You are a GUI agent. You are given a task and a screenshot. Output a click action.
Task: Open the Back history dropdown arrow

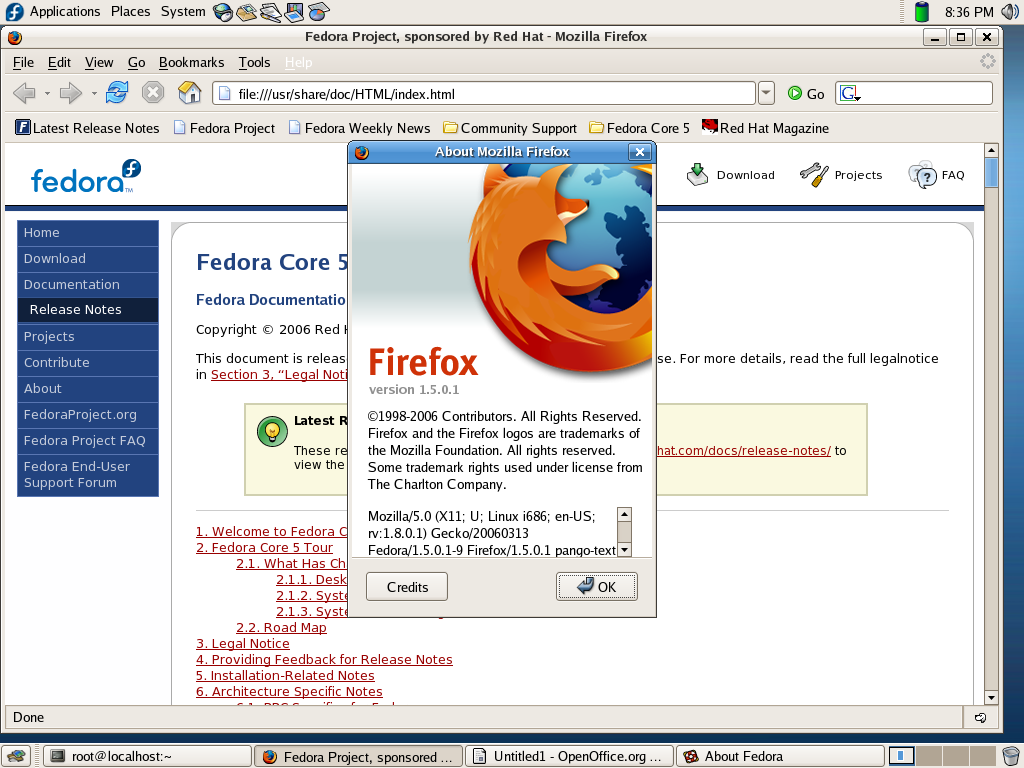47,93
